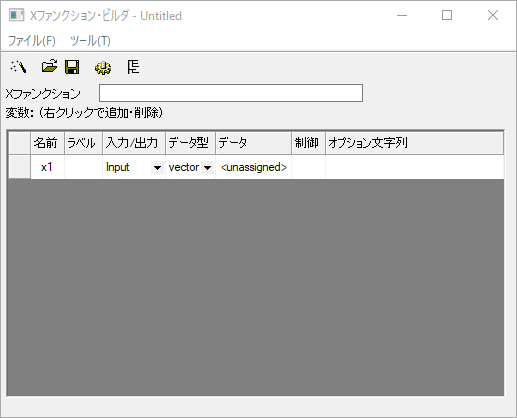The width and height of the screenshot is (517, 418).
Task: Open the ファイル(F) menu
Action: tap(32, 41)
